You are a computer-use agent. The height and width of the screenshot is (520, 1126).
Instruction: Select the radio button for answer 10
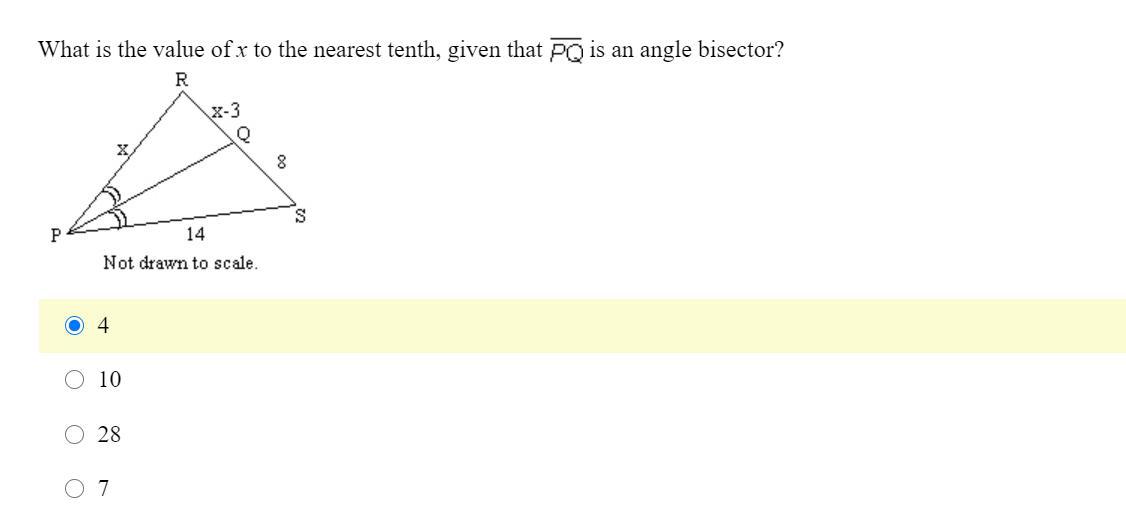pos(73,380)
